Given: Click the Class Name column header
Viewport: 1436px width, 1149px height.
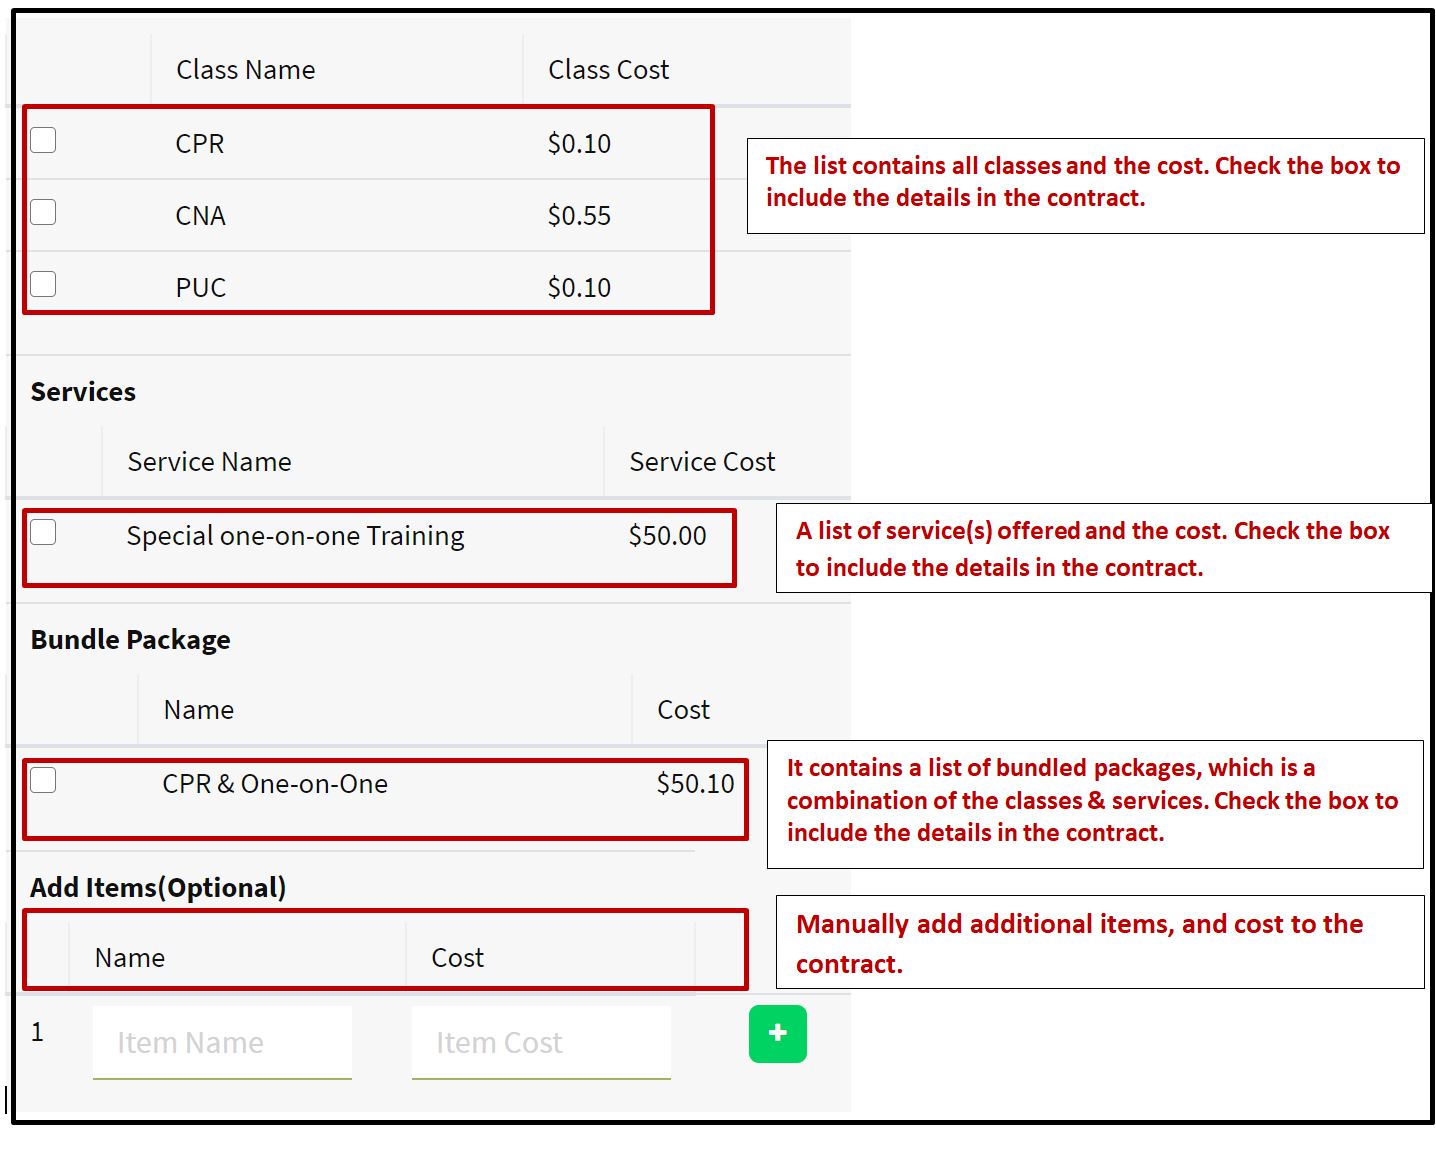Looking at the screenshot, I should (245, 70).
